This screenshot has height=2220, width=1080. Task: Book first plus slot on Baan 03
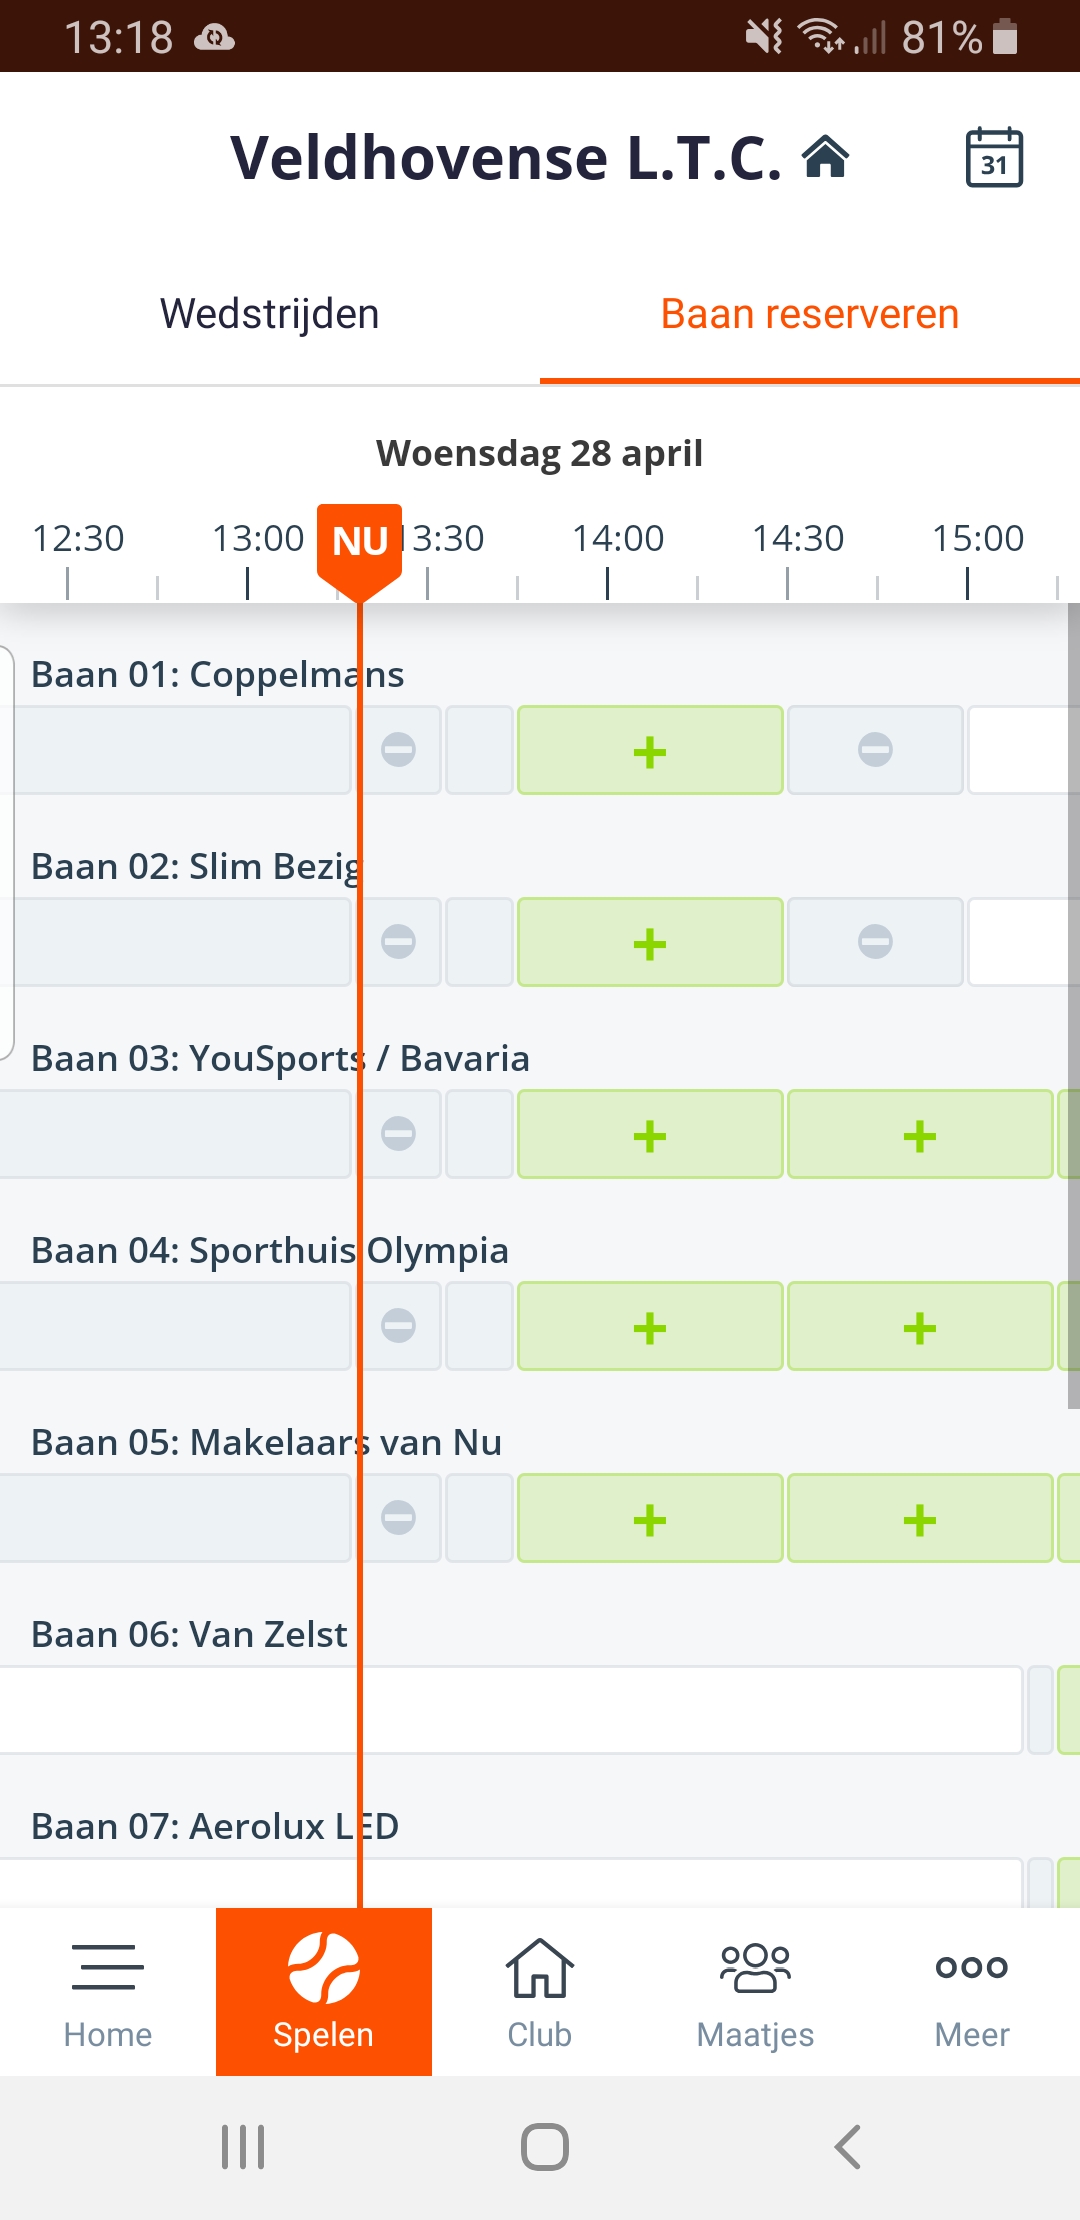click(x=650, y=1135)
